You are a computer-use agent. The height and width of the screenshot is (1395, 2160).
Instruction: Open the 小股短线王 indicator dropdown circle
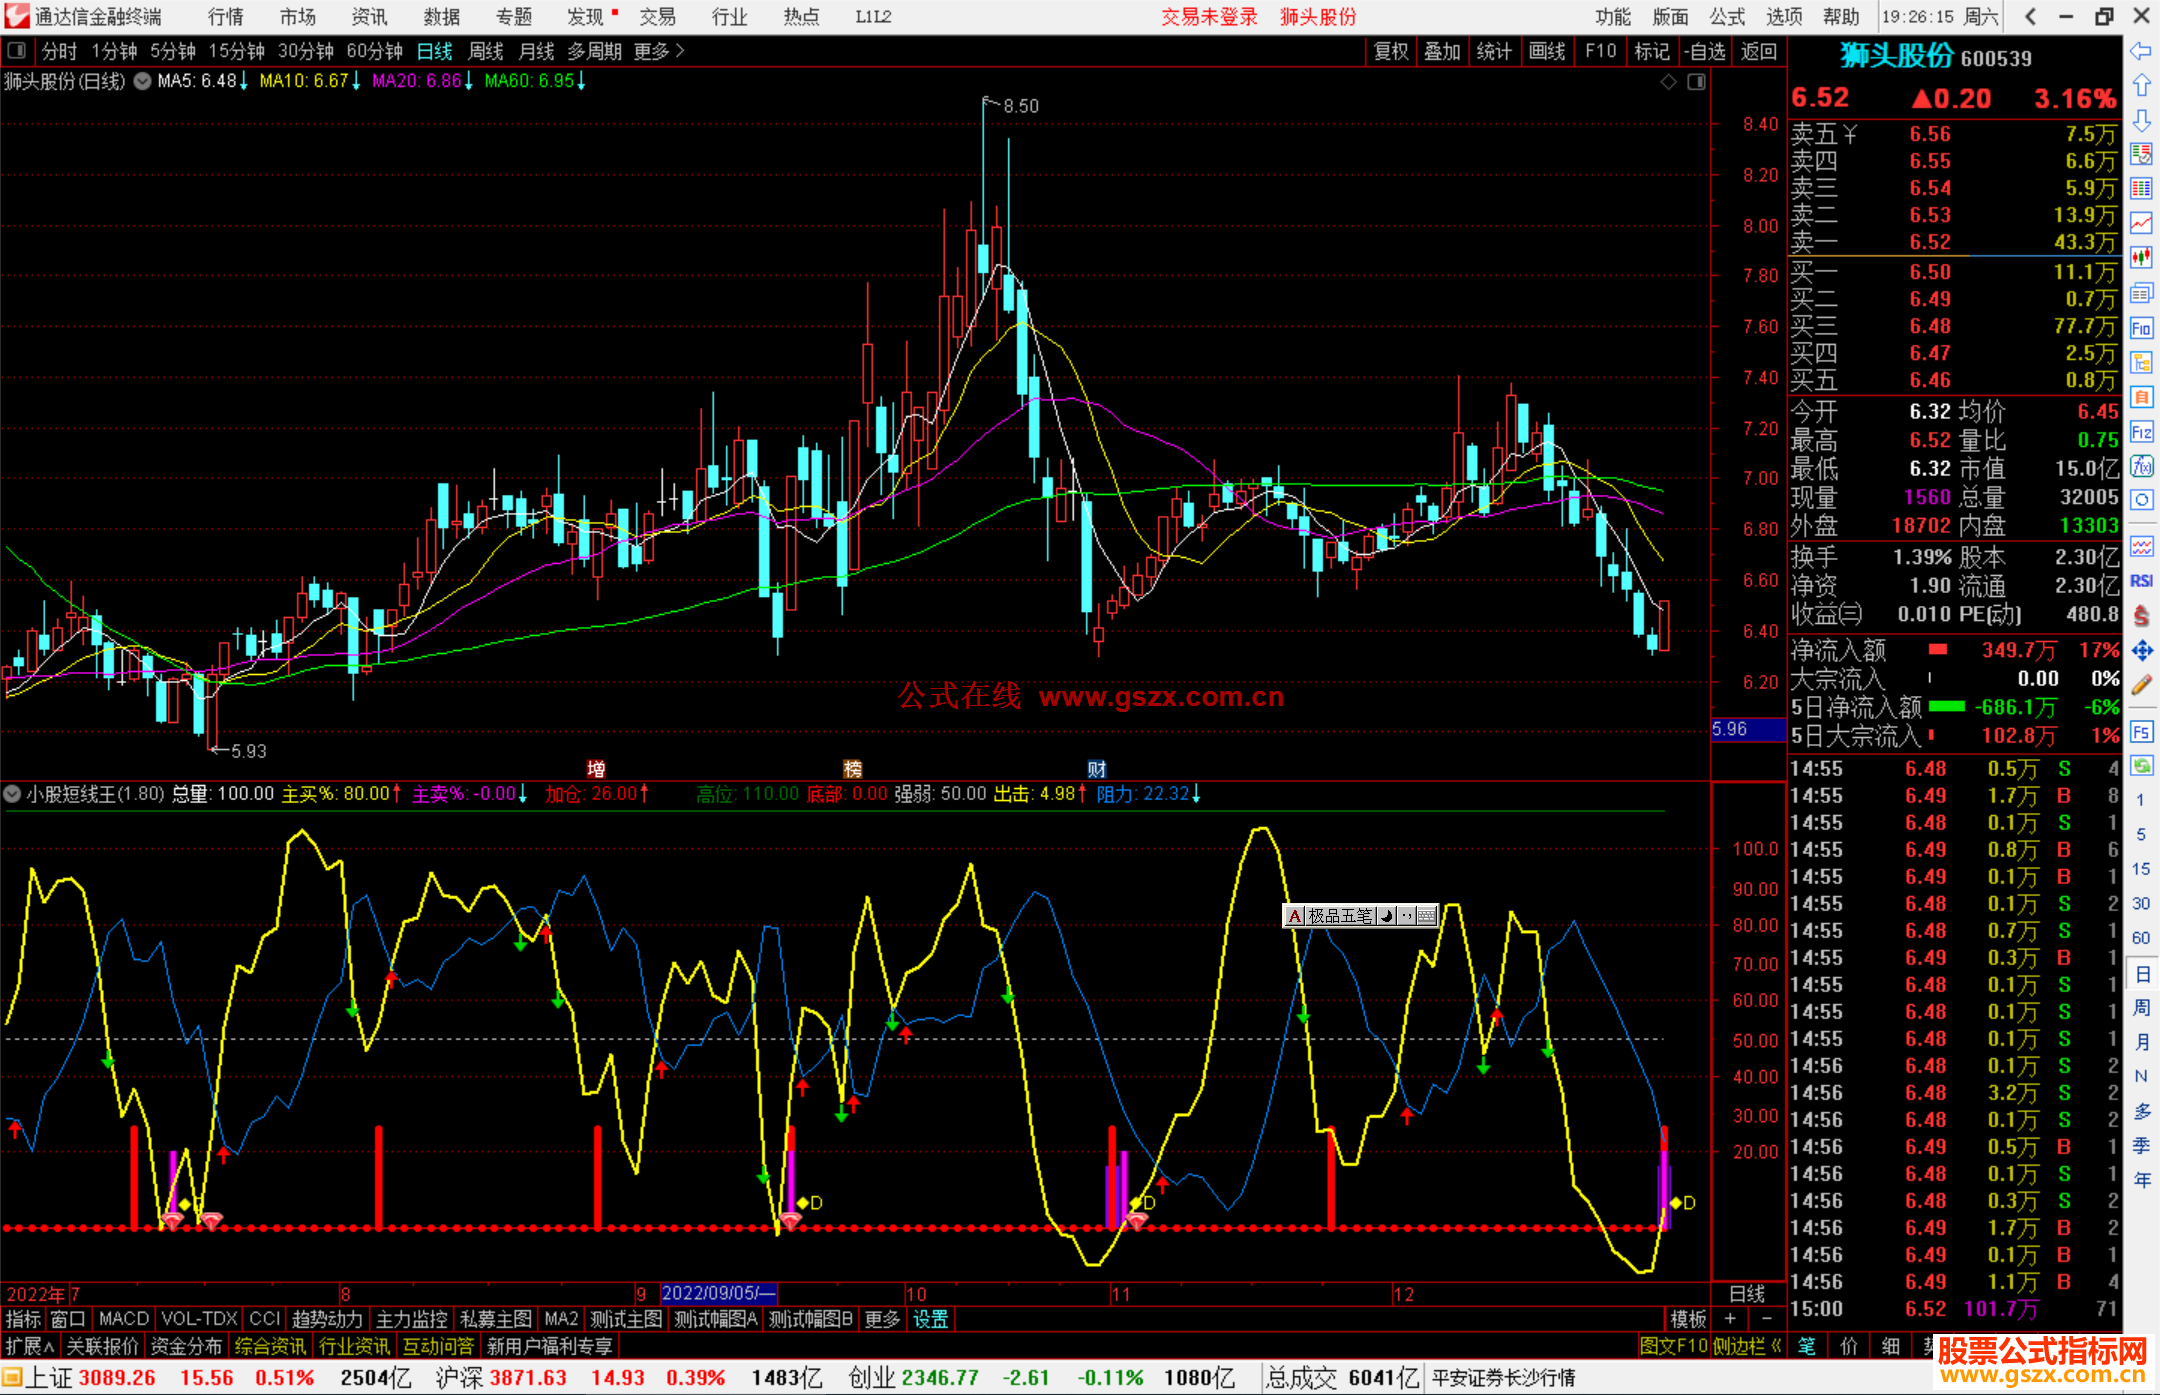coord(13,794)
